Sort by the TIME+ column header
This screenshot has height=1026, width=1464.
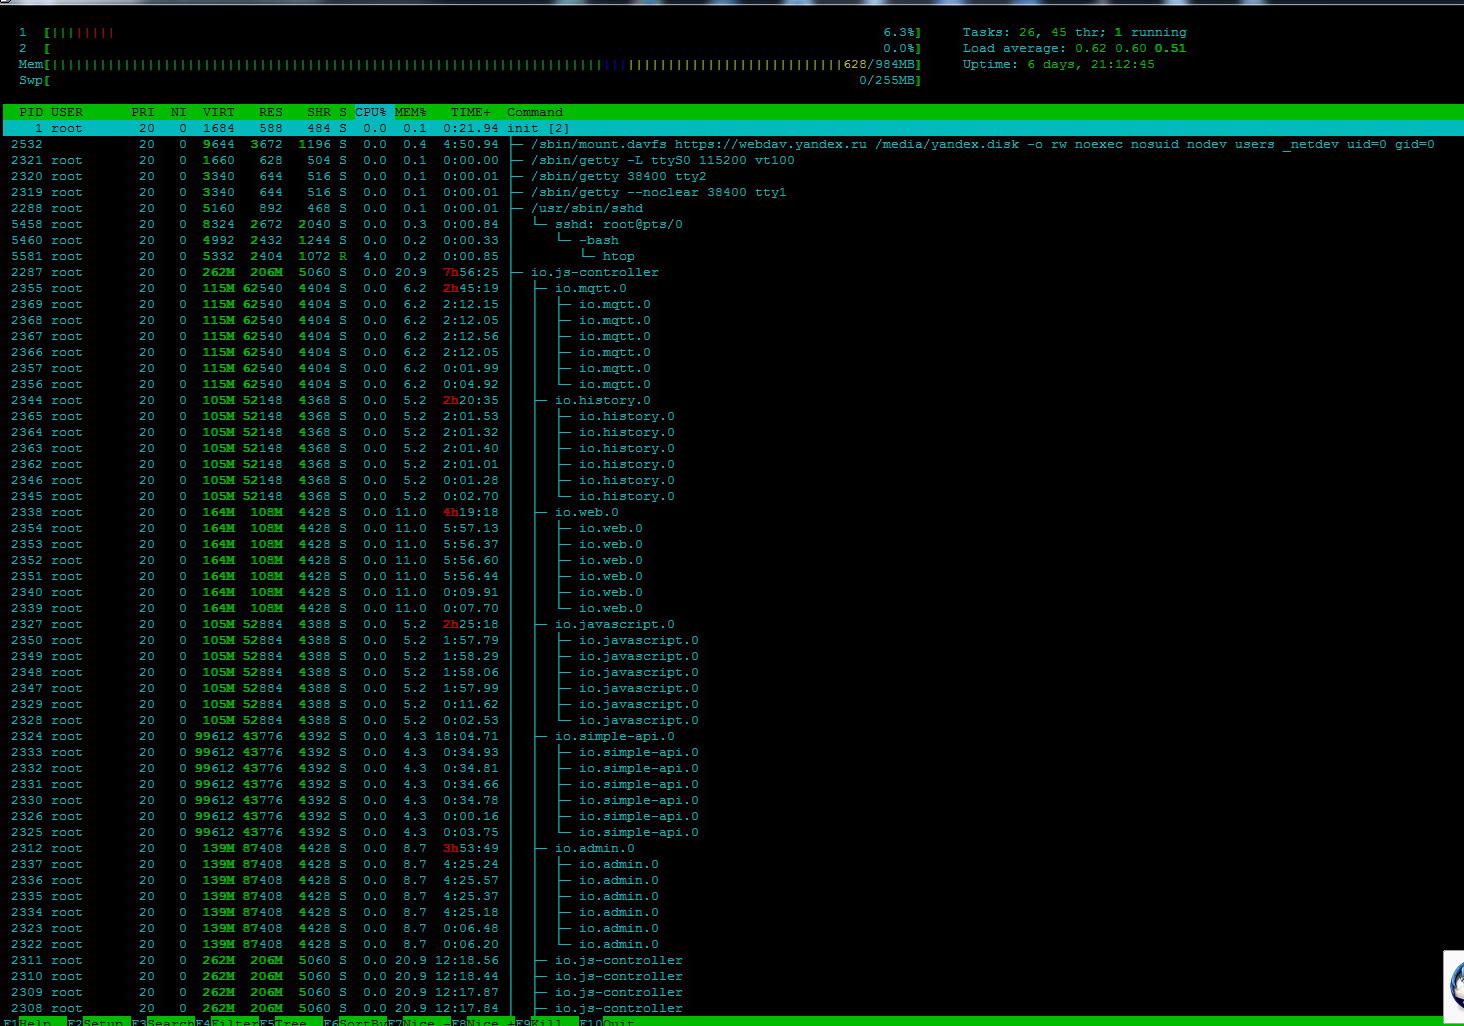tap(471, 112)
